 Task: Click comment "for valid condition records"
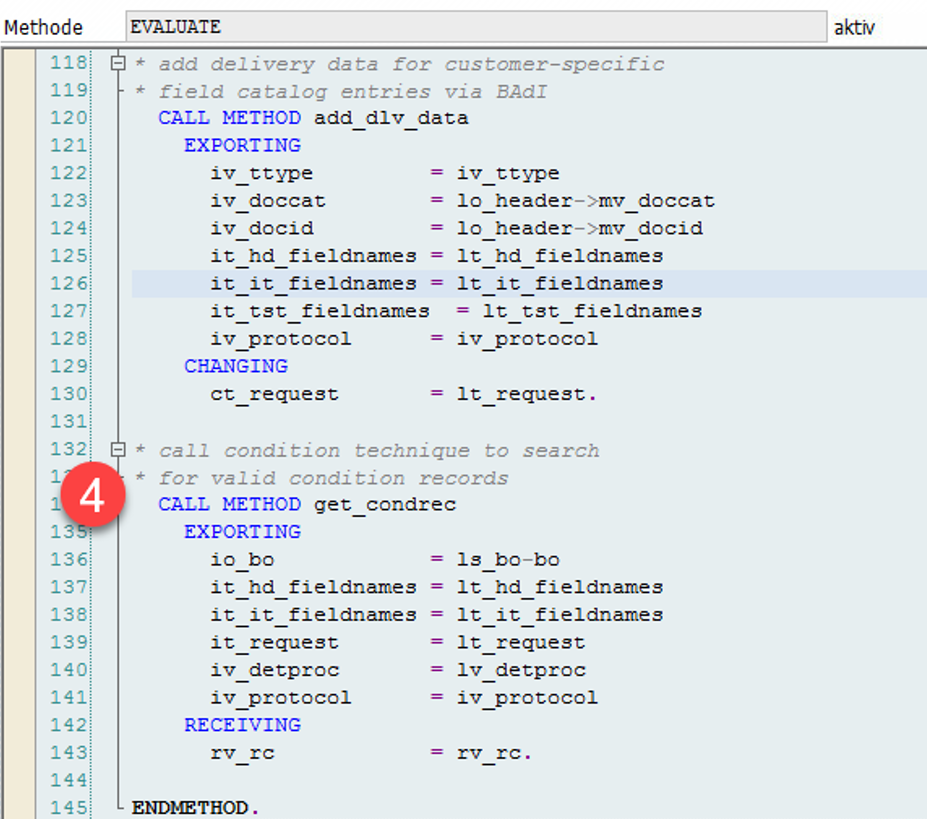tap(333, 478)
